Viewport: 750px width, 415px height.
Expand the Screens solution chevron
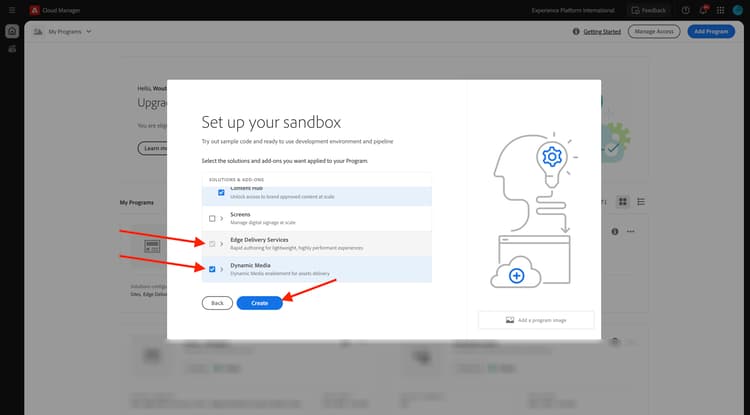[221, 218]
